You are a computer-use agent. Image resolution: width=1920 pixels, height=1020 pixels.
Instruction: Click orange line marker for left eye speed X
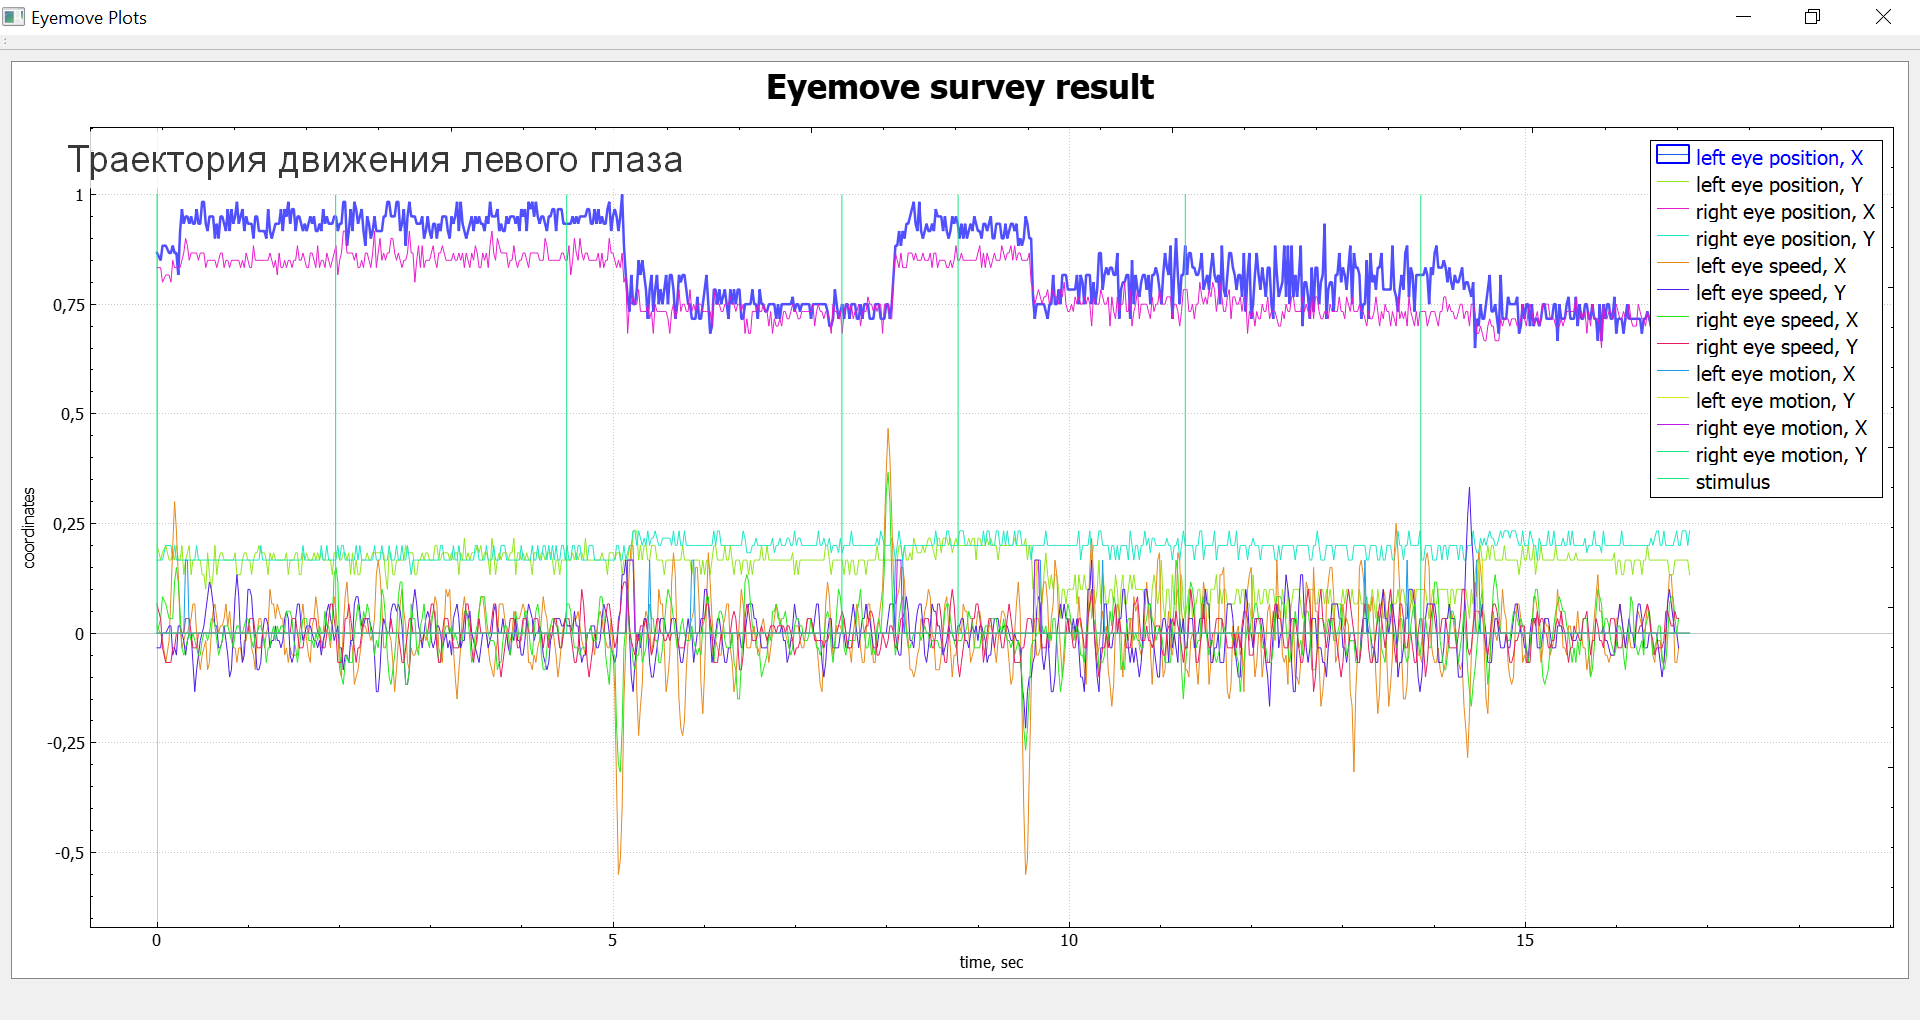click(x=1672, y=264)
